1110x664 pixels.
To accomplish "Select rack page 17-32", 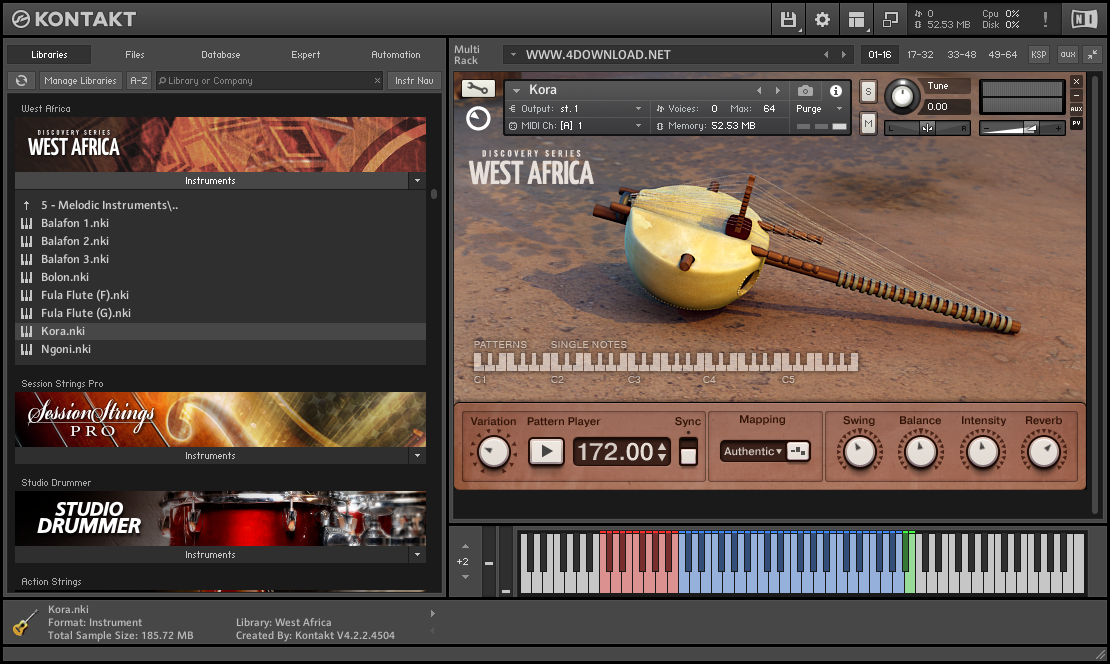I will (920, 55).
